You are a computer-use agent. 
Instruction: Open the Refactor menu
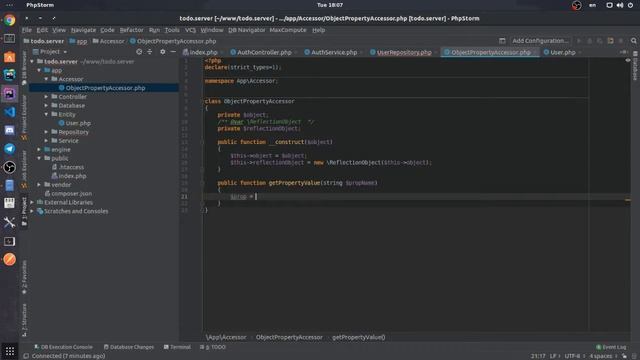pos(131,30)
